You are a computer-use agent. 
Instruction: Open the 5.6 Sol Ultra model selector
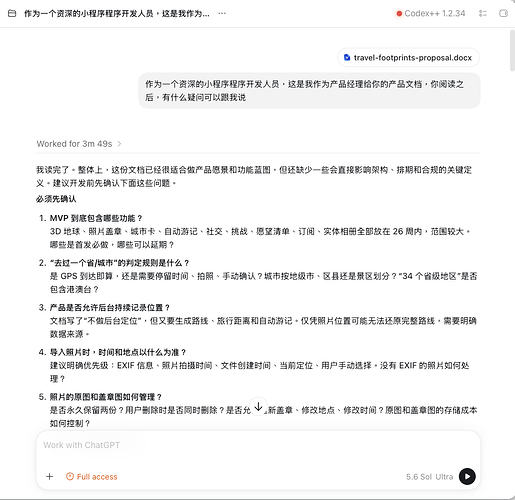coord(429,477)
